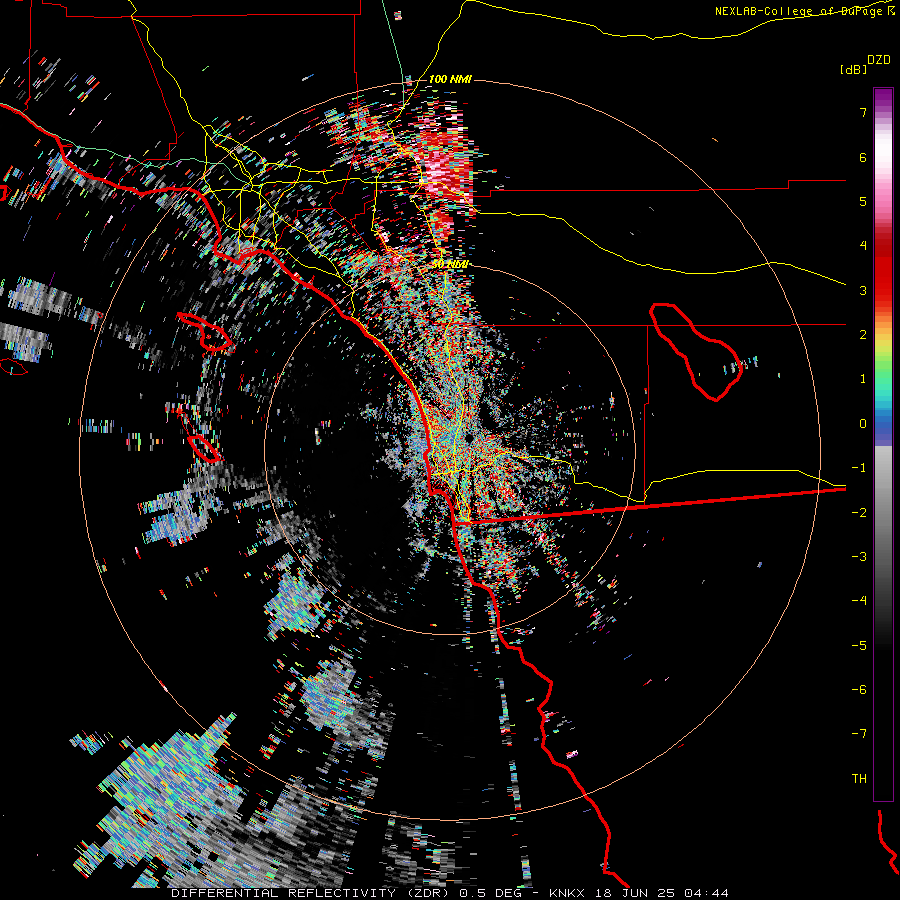Click the -5 value on the dB scale
The width and height of the screenshot is (900, 900).
pyautogui.click(x=859, y=646)
